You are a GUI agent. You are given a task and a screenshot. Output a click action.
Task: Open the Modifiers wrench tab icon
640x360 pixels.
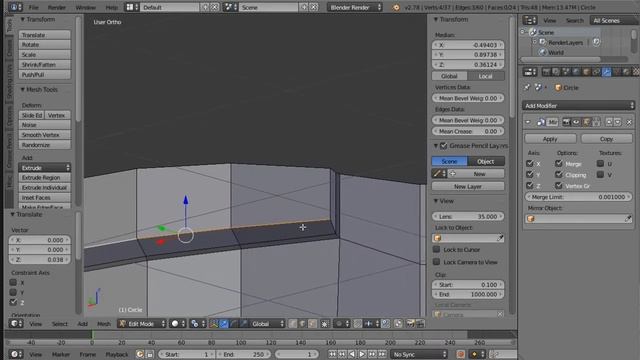(x=607, y=72)
